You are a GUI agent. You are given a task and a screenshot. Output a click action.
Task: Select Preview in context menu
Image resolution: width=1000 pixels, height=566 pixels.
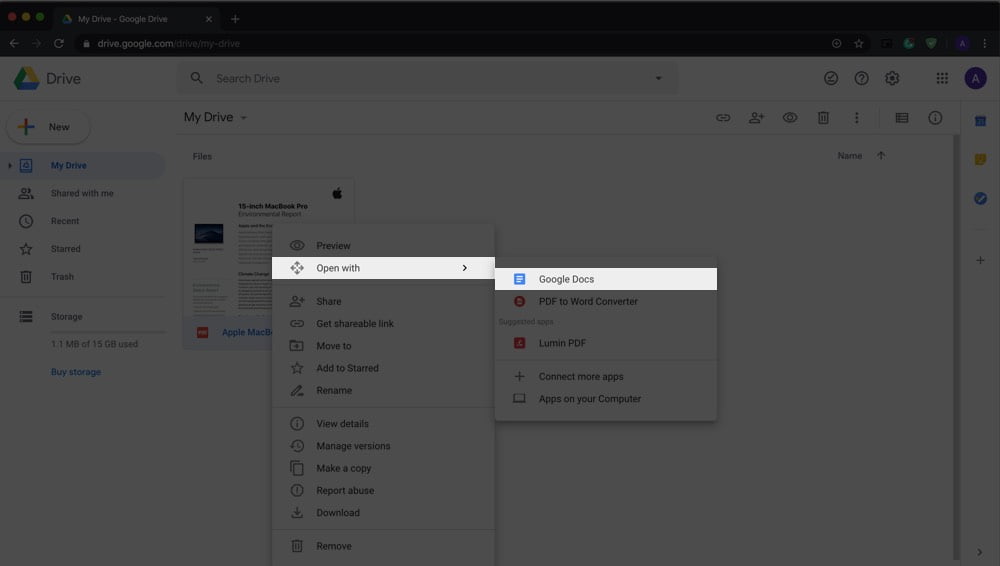point(383,246)
